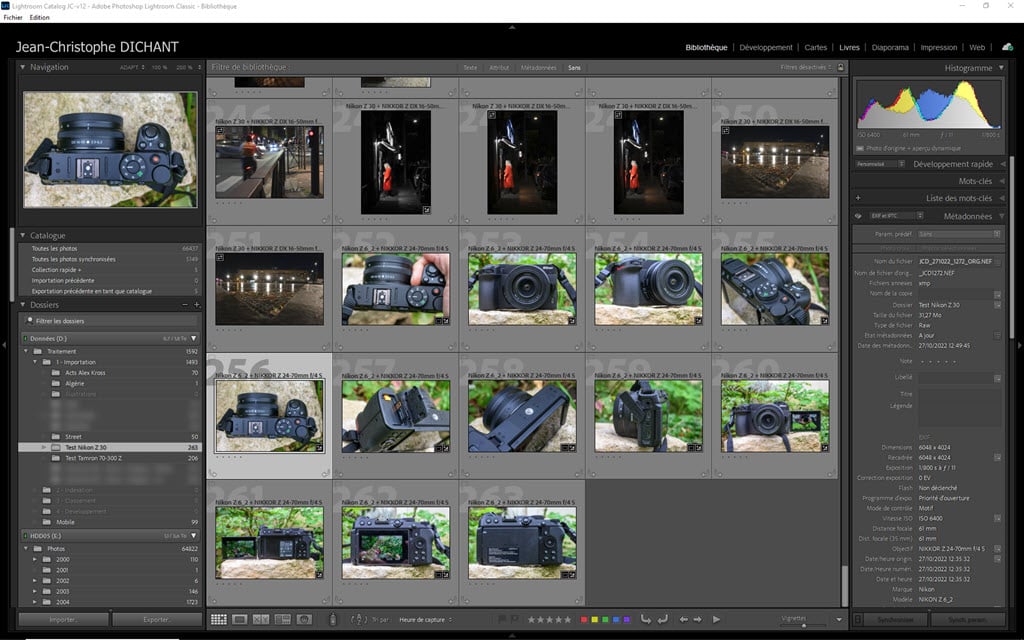Viewport: 1024px width, 640px height.
Task: Toggle the HDD05 (E:) volume status light
Action: [25, 536]
